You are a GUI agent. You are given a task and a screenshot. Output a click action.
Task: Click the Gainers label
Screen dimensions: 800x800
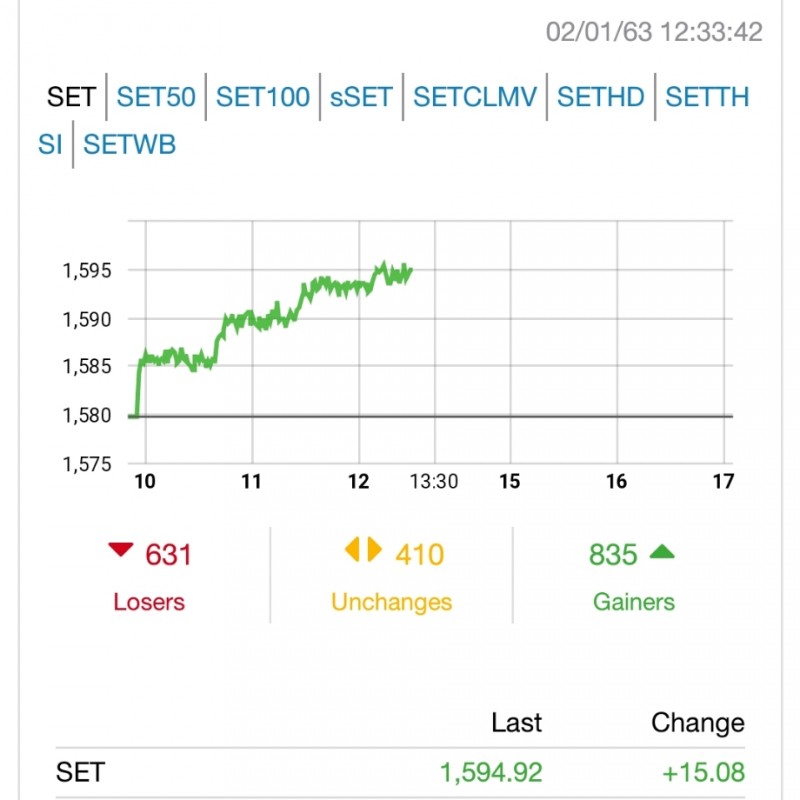tap(634, 602)
